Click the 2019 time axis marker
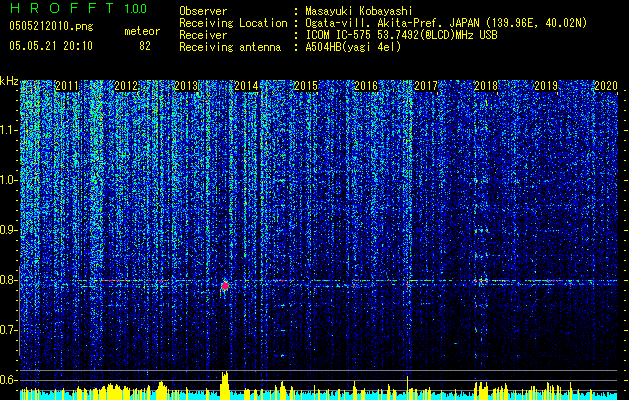Screen dimensions: 629x400 546,86
